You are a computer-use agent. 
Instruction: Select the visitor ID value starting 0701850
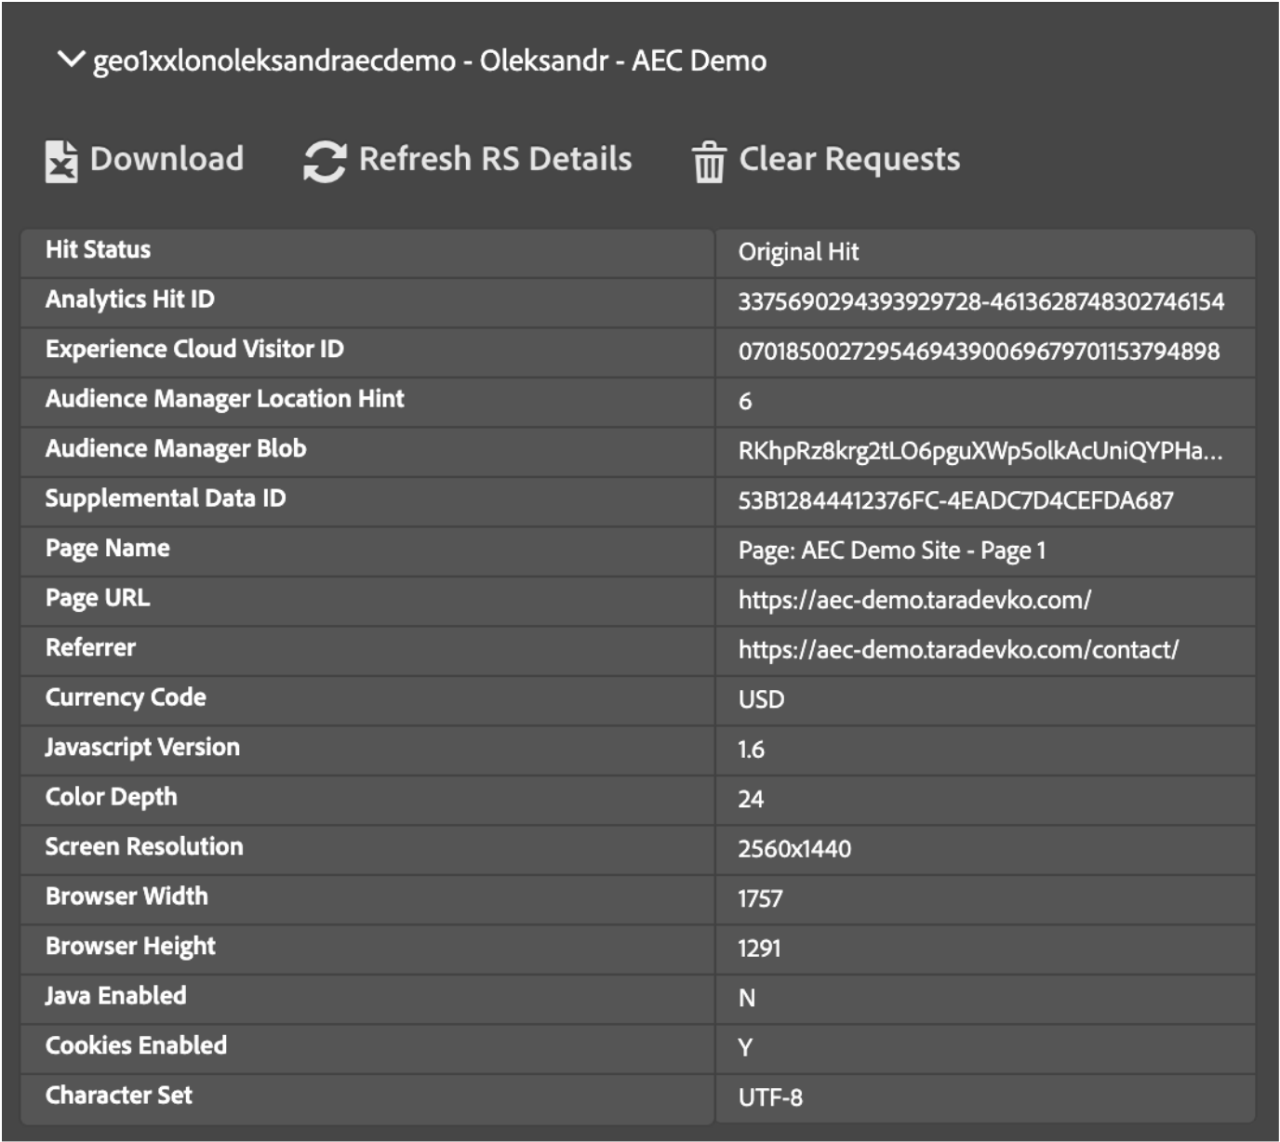pos(979,351)
